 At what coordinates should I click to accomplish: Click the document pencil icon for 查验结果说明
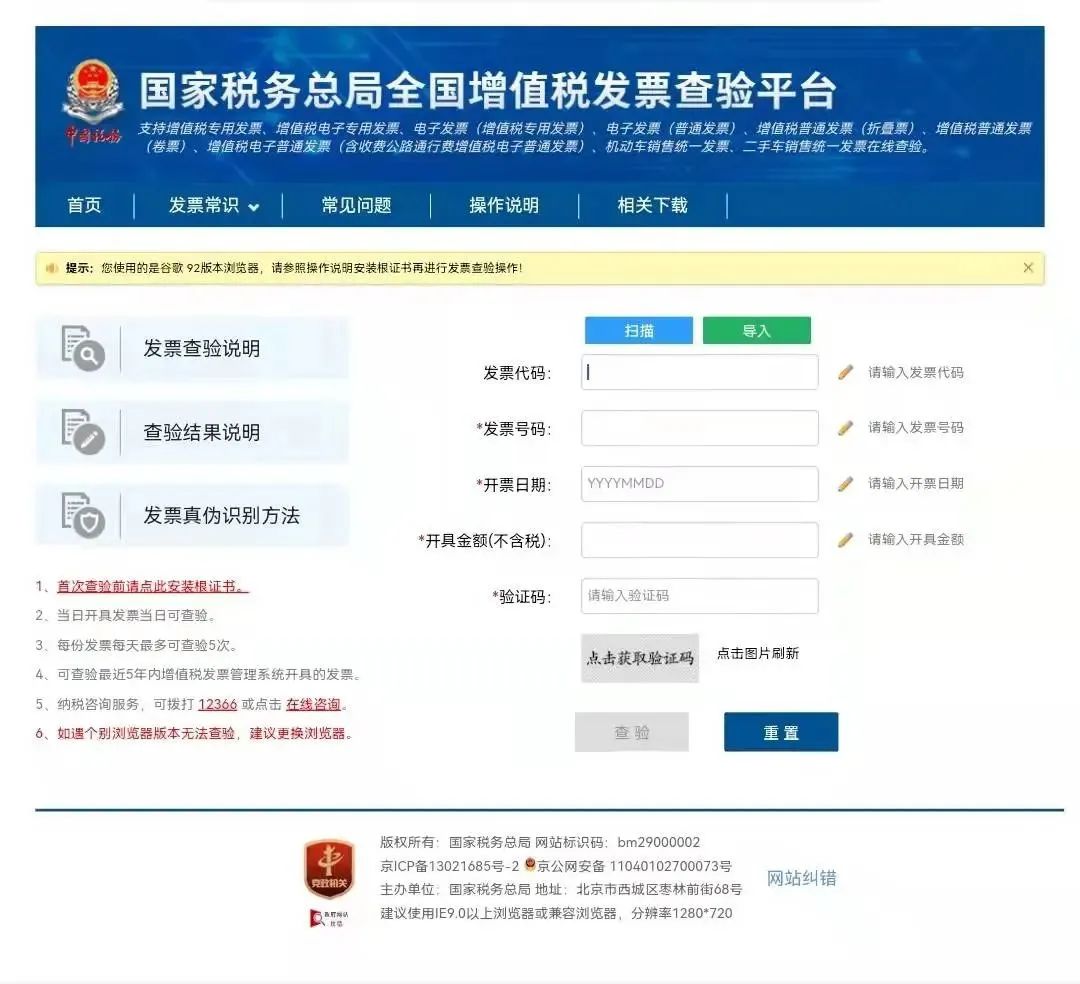pos(83,432)
